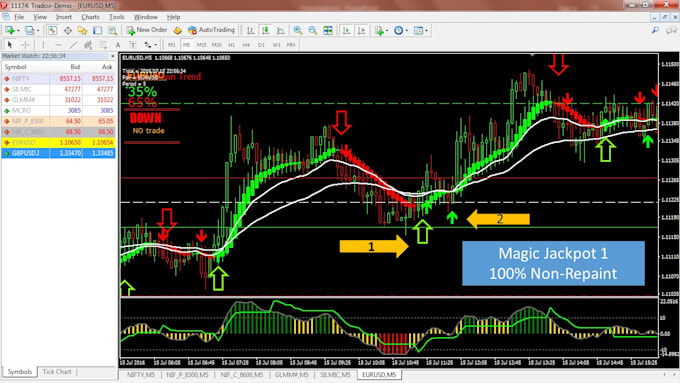
Task: Toggle Chart Shift icon
Action: point(361,30)
